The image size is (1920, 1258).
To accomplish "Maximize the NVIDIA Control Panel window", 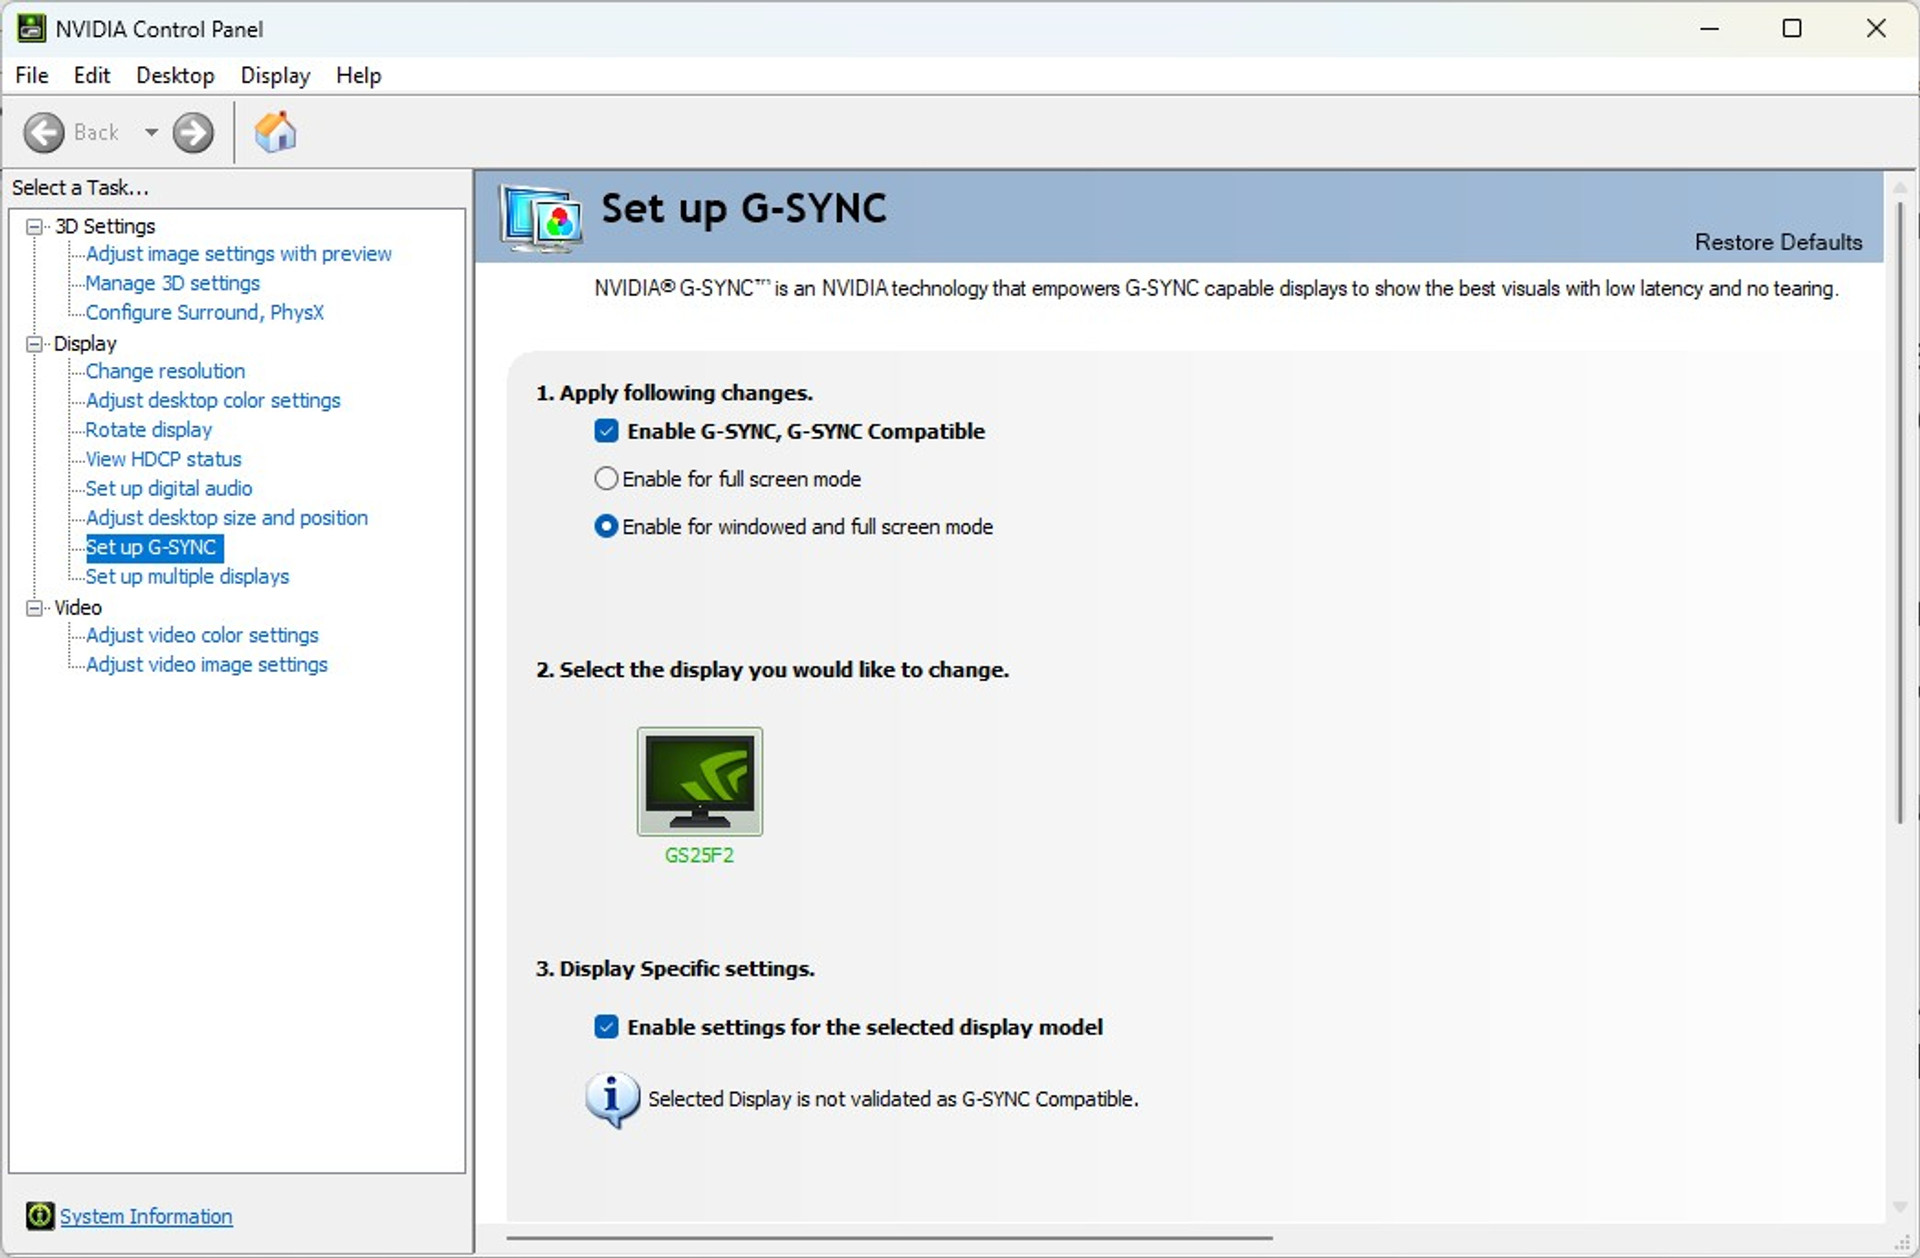I will (x=1792, y=28).
